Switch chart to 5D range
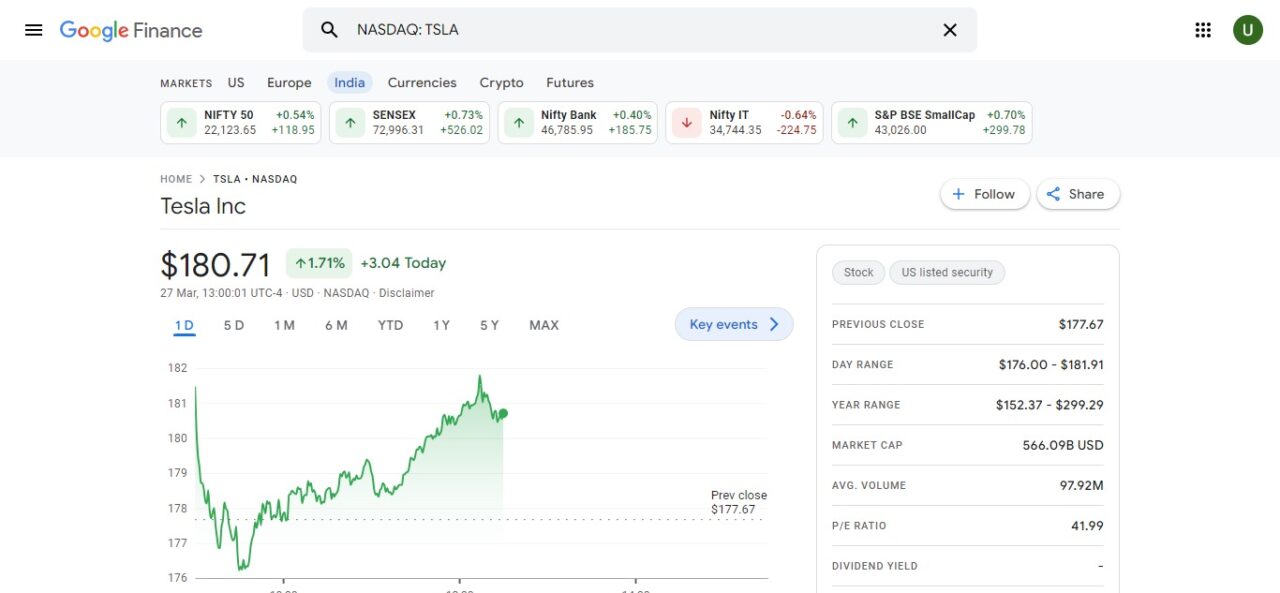Image resolution: width=1280 pixels, height=593 pixels. click(x=234, y=325)
